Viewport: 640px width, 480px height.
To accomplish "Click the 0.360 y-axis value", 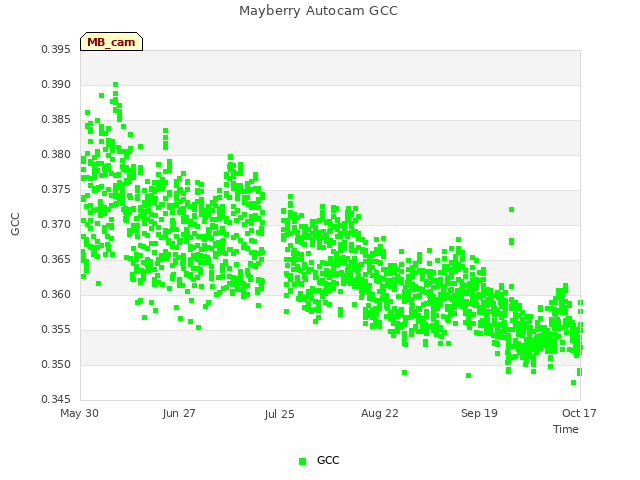I will tap(56, 295).
